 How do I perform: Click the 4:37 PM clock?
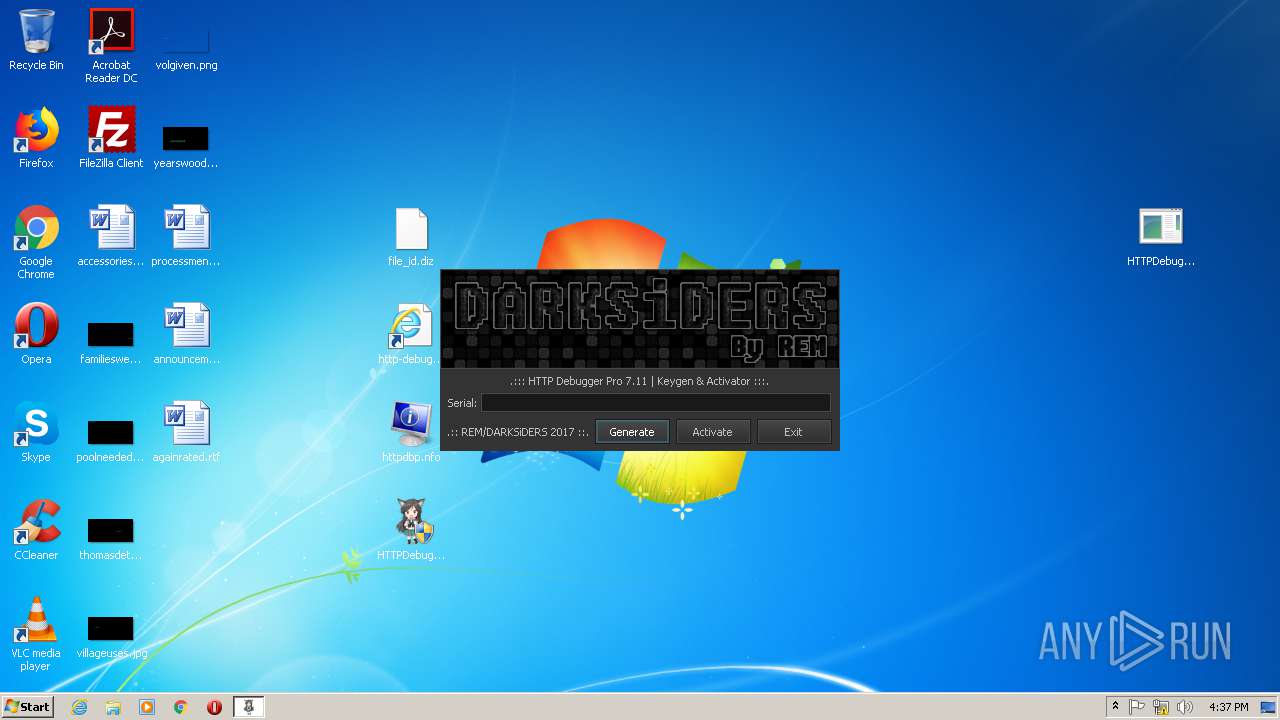[x=1228, y=707]
